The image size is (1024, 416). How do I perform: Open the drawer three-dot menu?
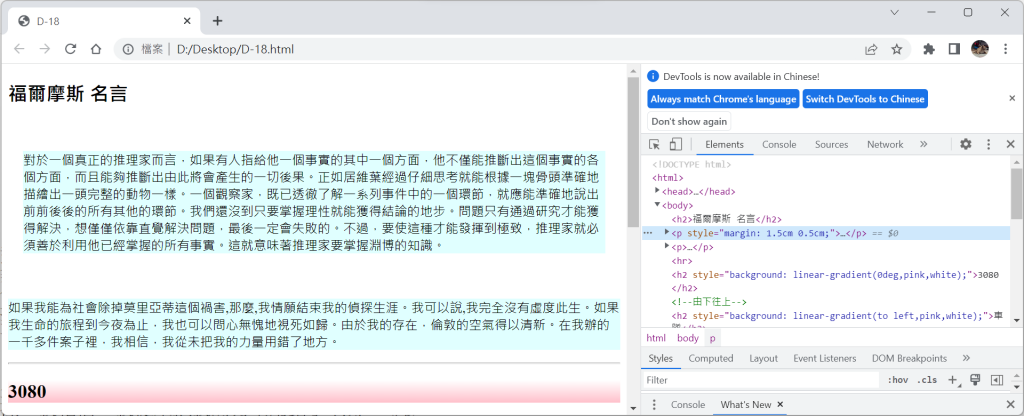(654, 404)
